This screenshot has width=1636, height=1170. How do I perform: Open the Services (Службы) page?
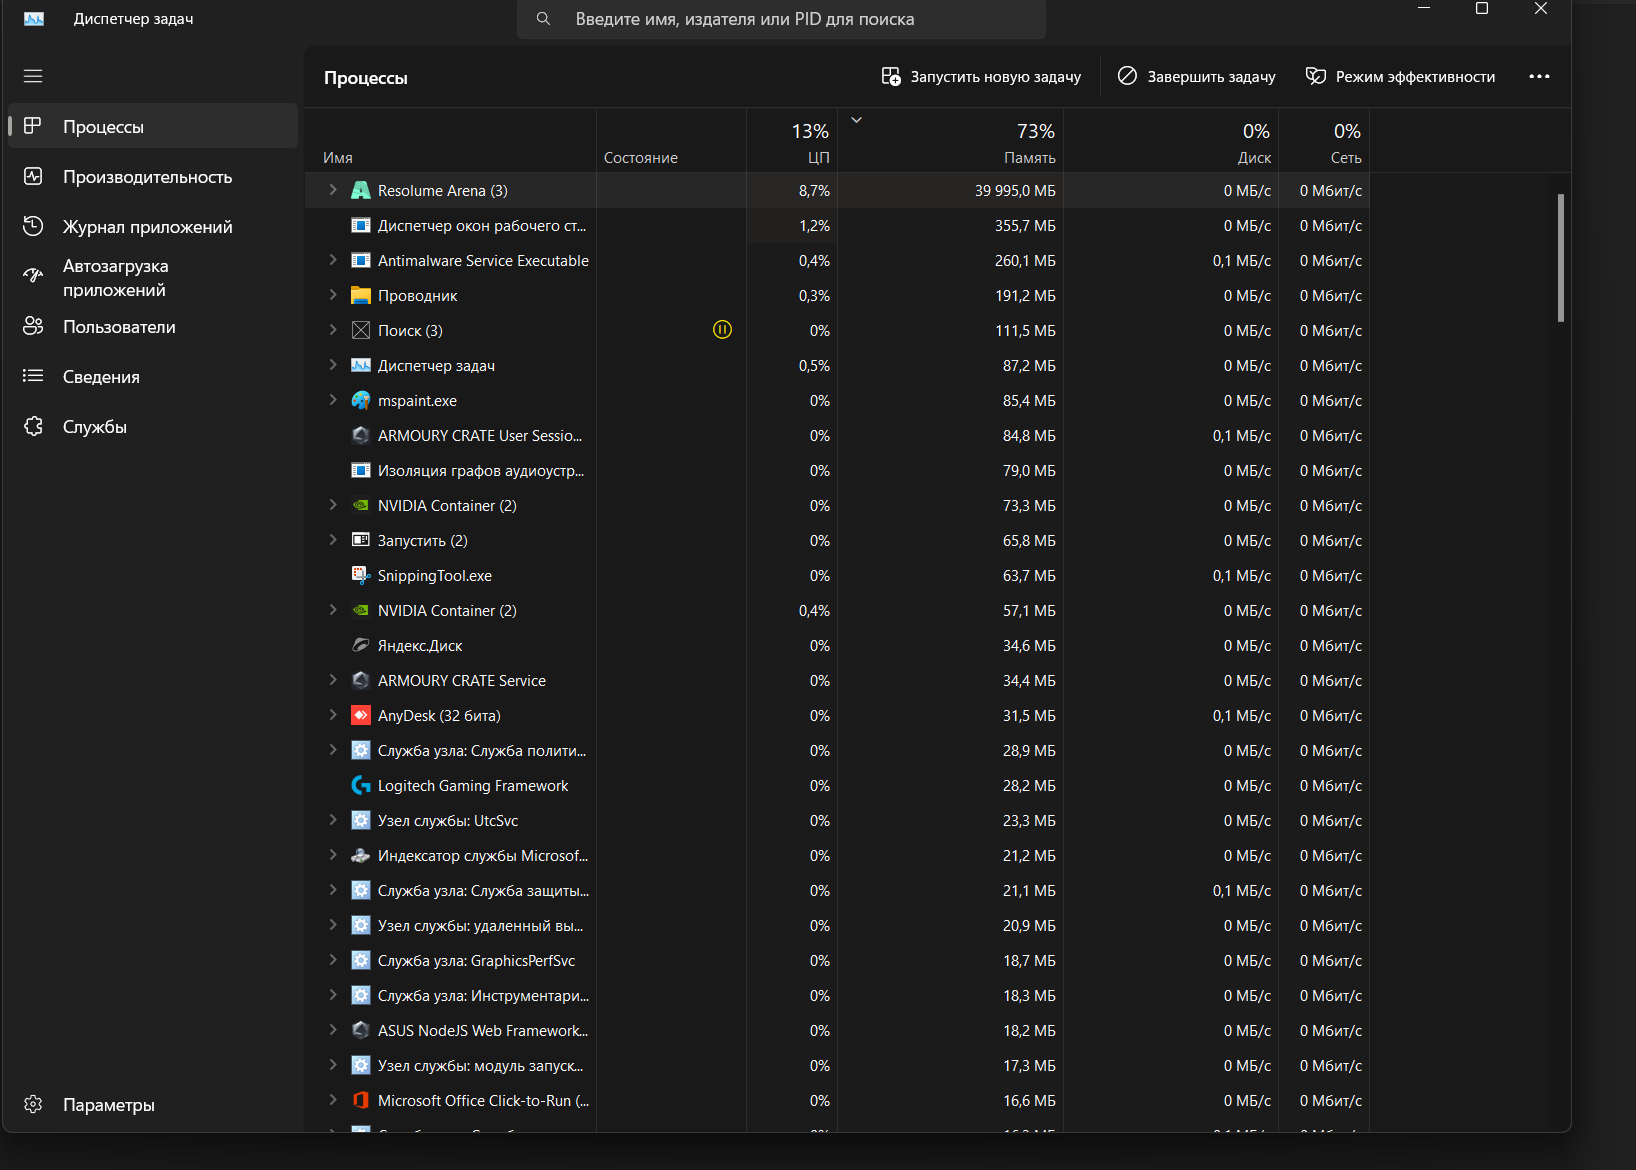pyautogui.click(x=94, y=427)
